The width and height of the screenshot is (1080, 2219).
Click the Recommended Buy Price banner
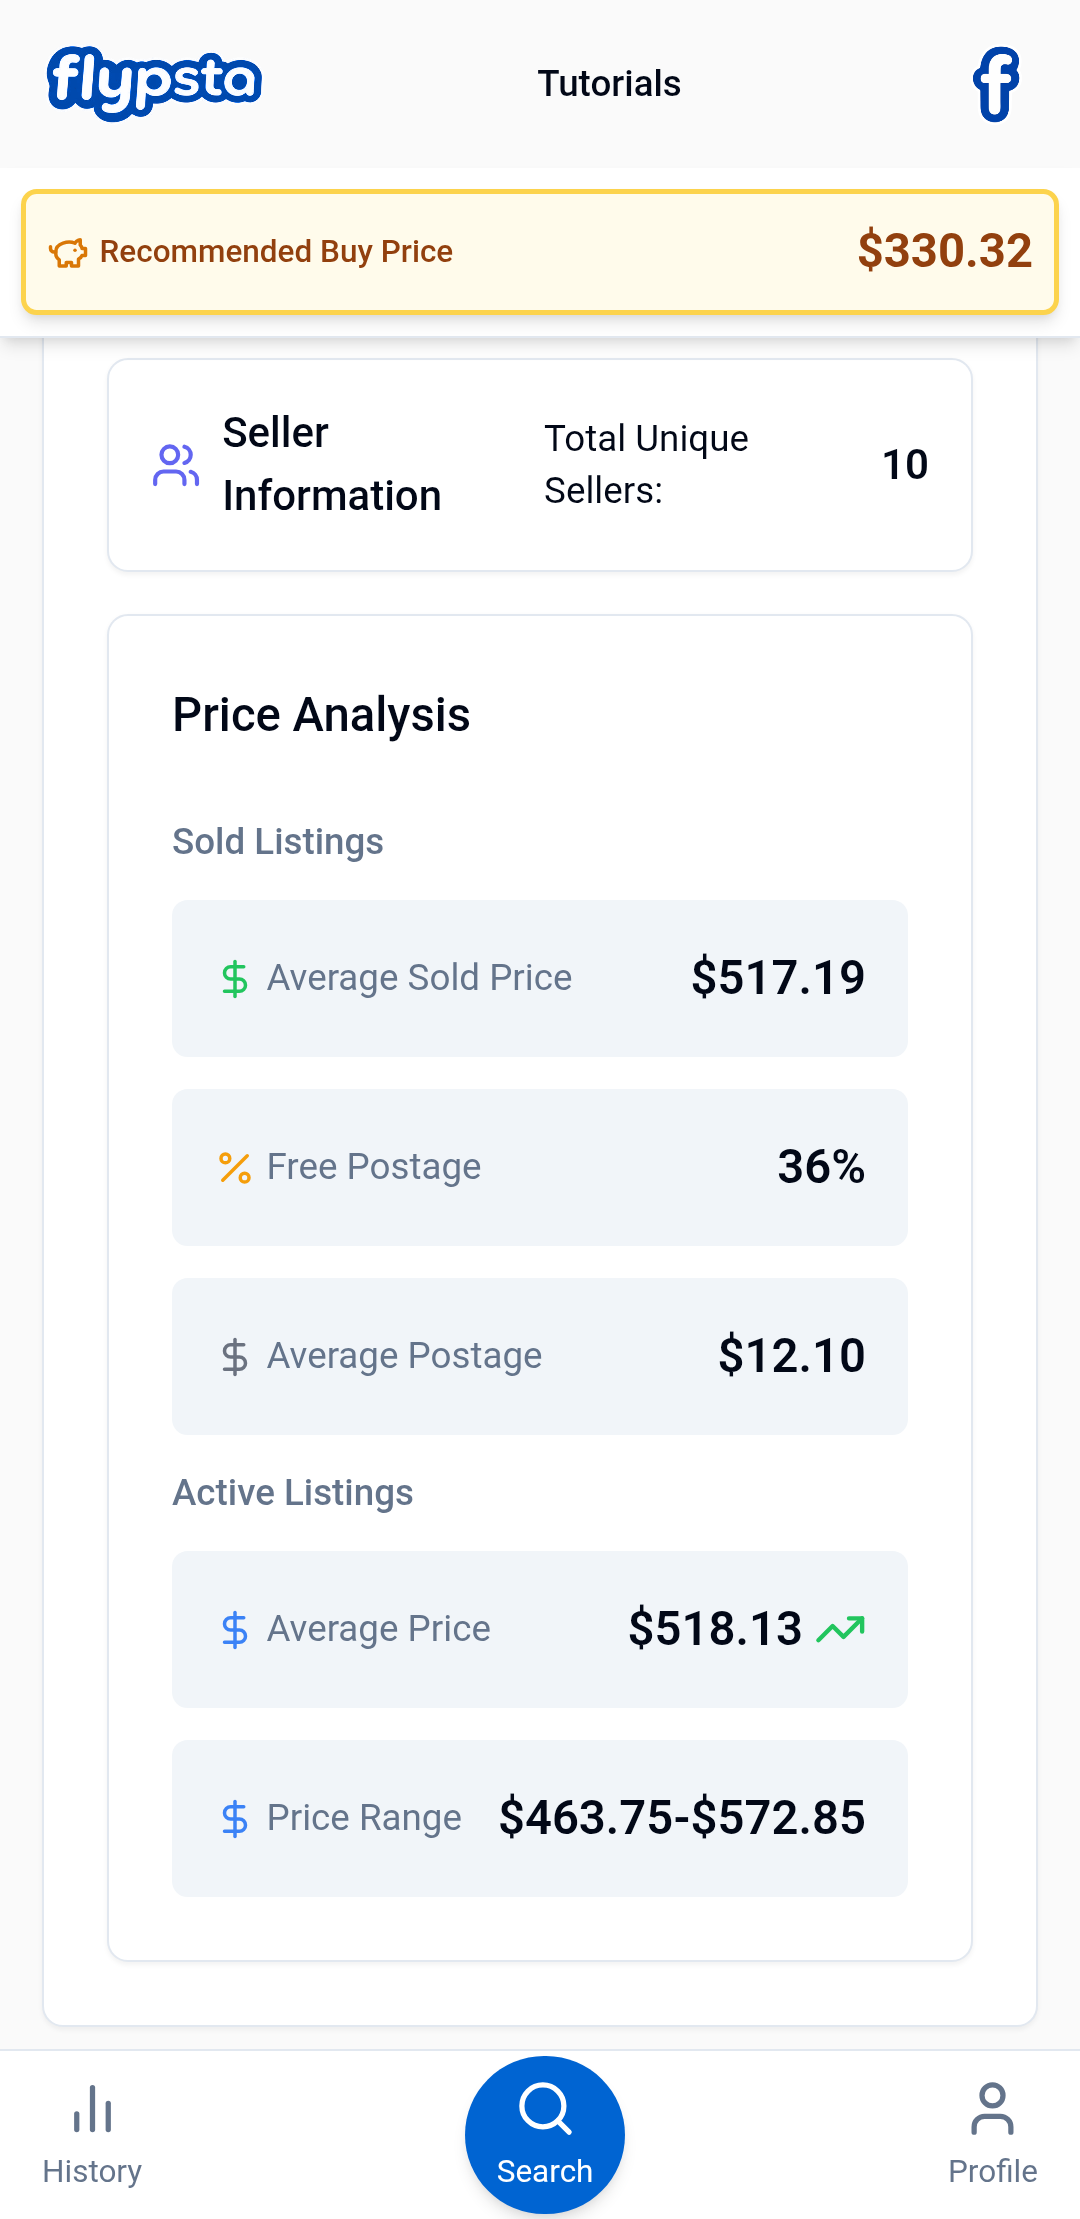pyautogui.click(x=540, y=252)
